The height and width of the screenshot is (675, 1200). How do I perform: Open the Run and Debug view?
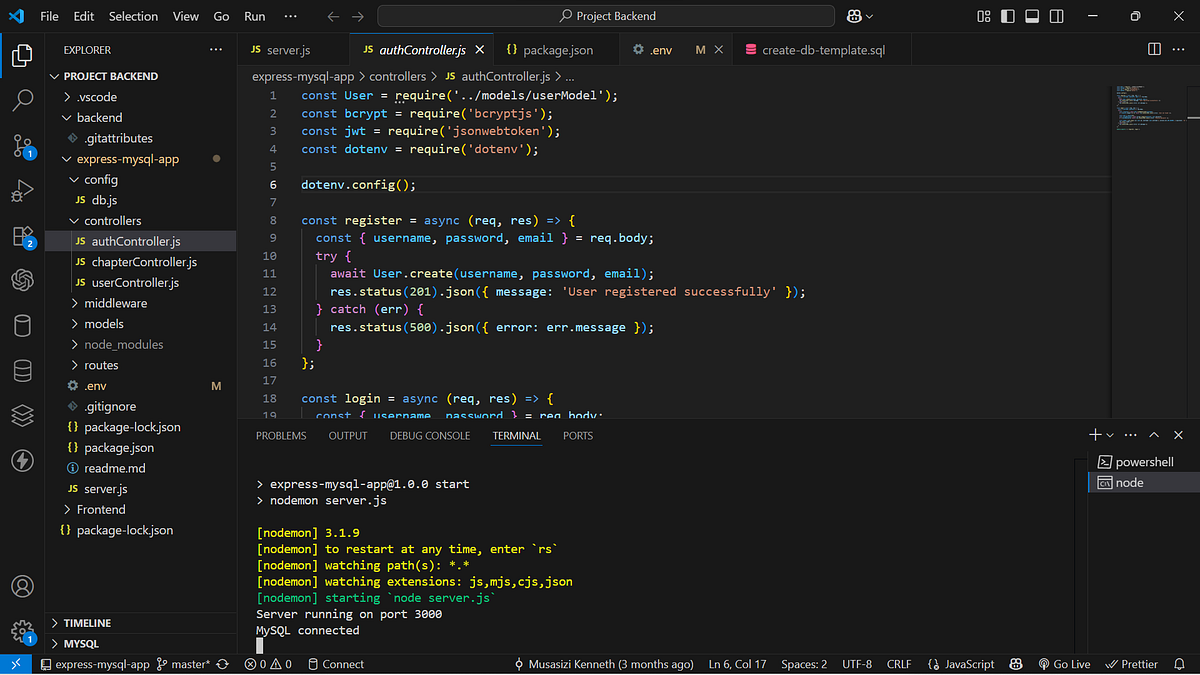point(22,190)
